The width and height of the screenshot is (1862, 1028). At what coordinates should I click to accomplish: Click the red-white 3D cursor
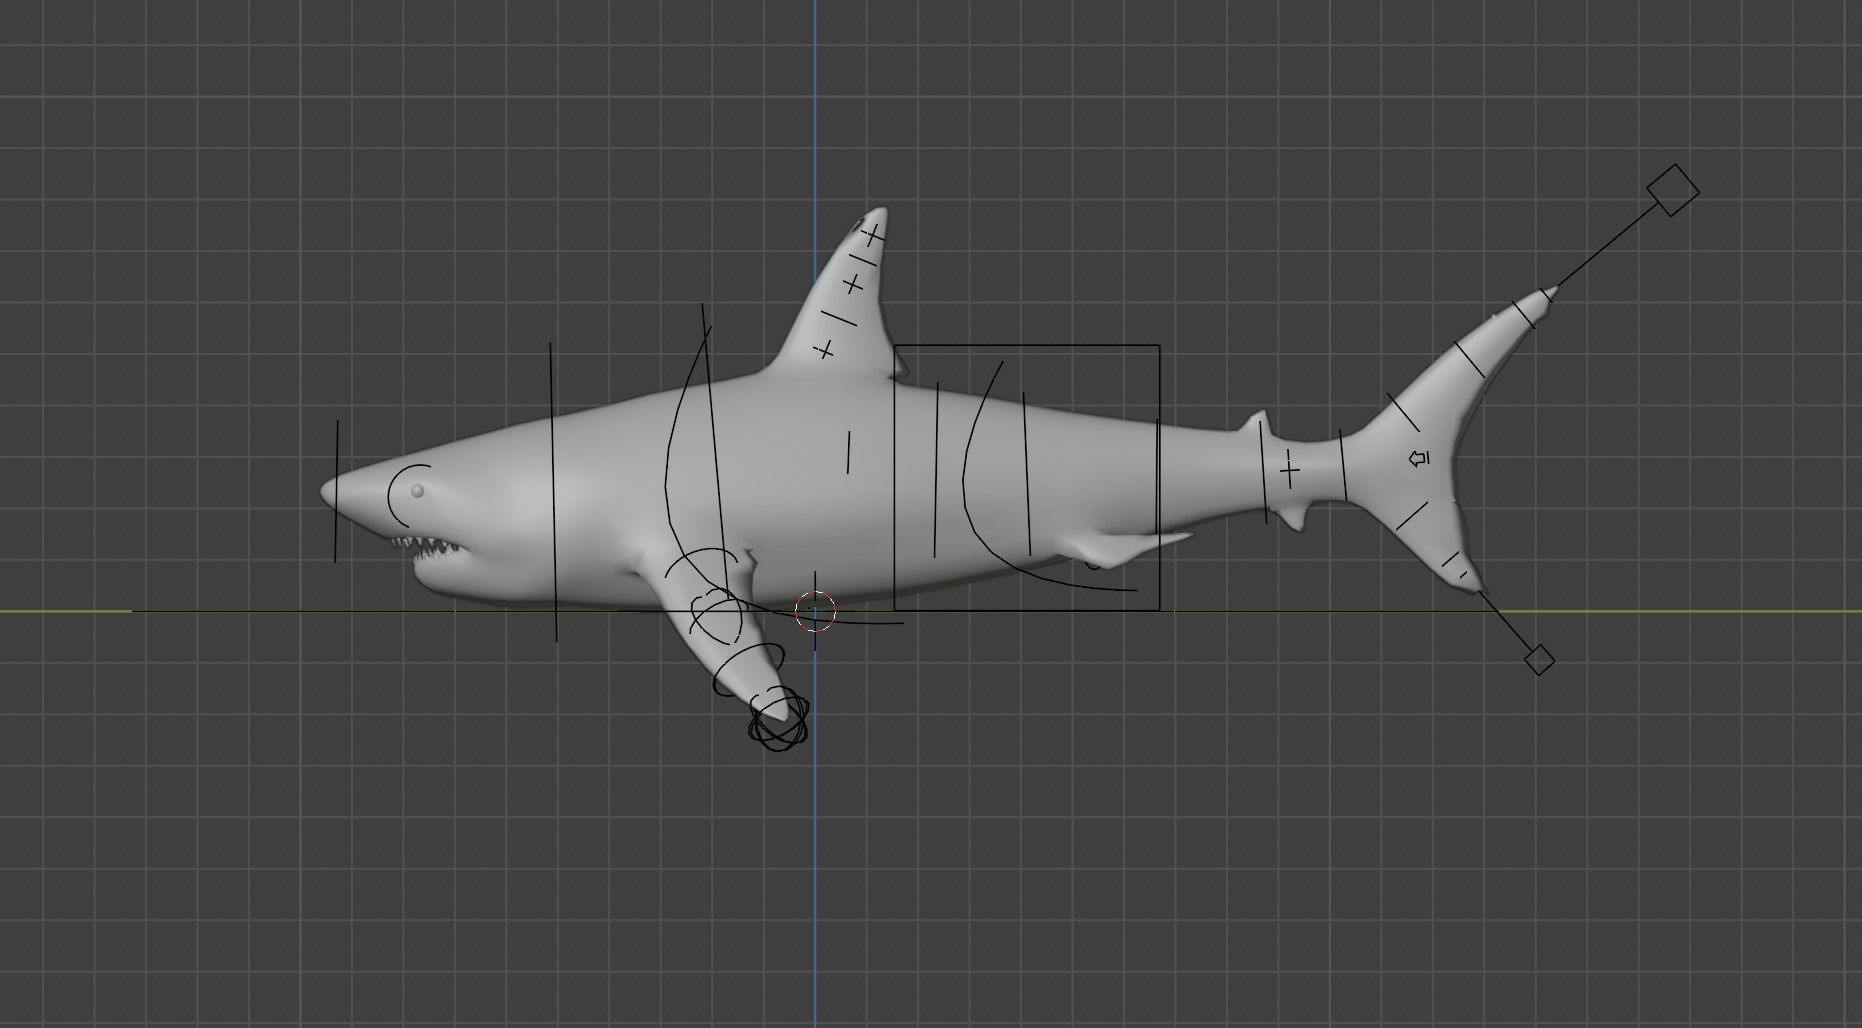pyautogui.click(x=815, y=611)
